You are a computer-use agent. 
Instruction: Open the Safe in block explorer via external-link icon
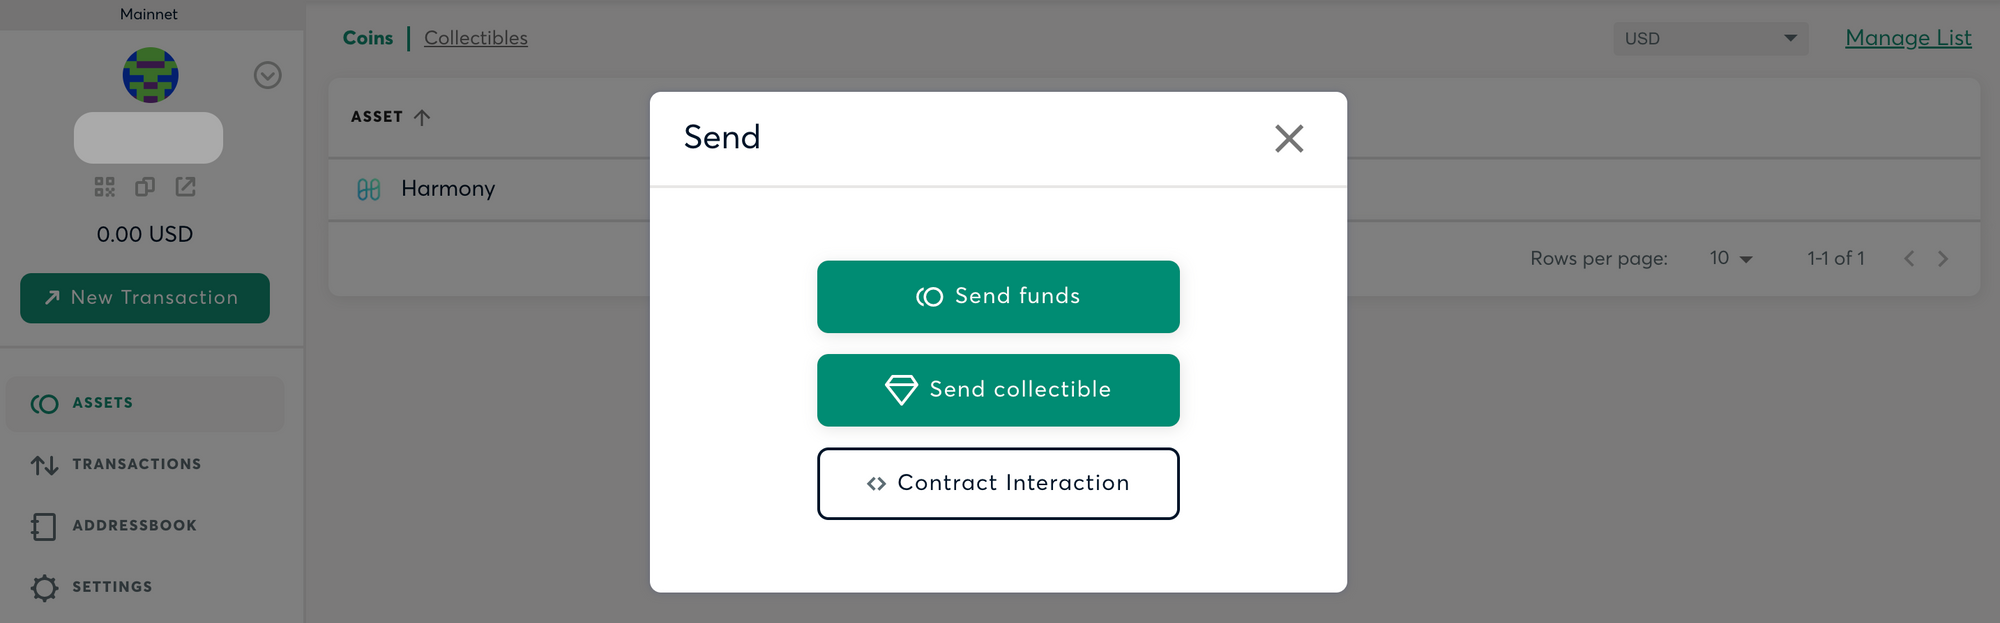[x=186, y=186]
